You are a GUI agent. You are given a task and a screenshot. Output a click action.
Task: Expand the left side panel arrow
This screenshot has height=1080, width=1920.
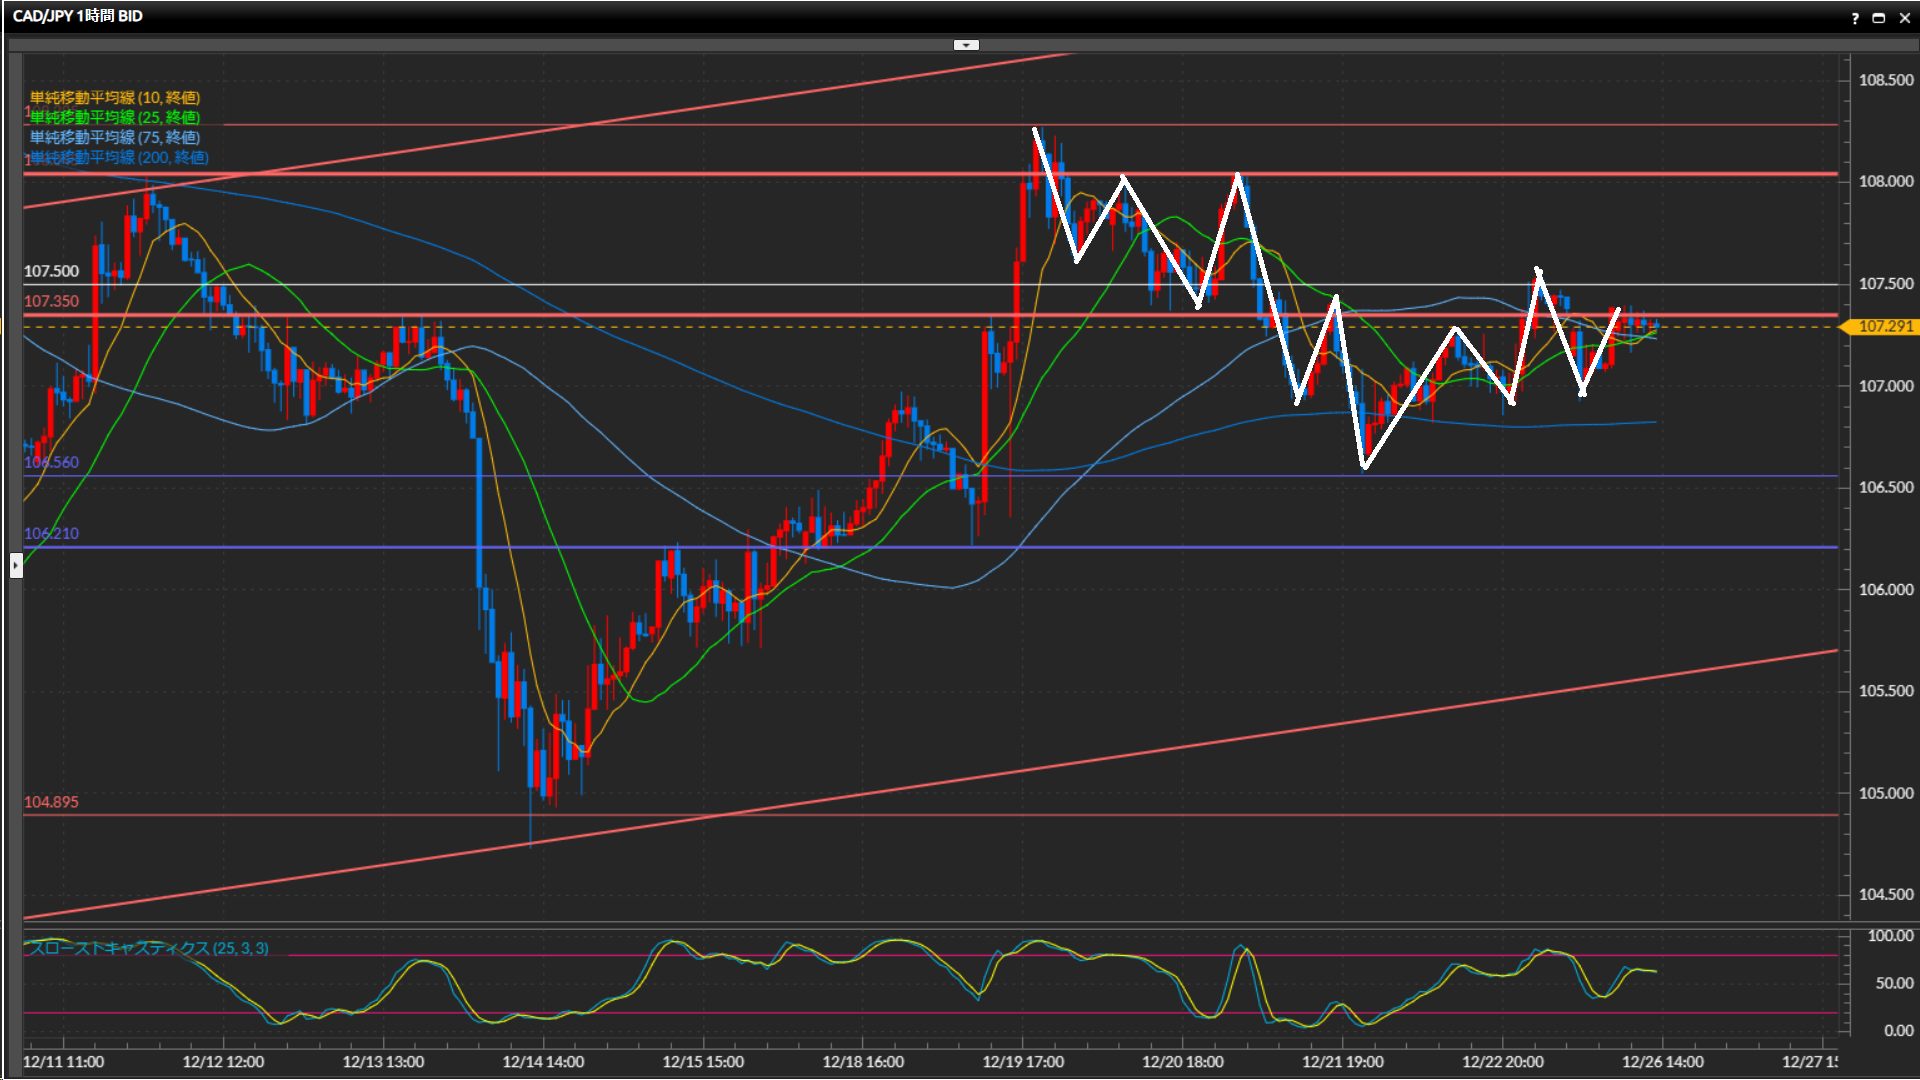click(16, 566)
